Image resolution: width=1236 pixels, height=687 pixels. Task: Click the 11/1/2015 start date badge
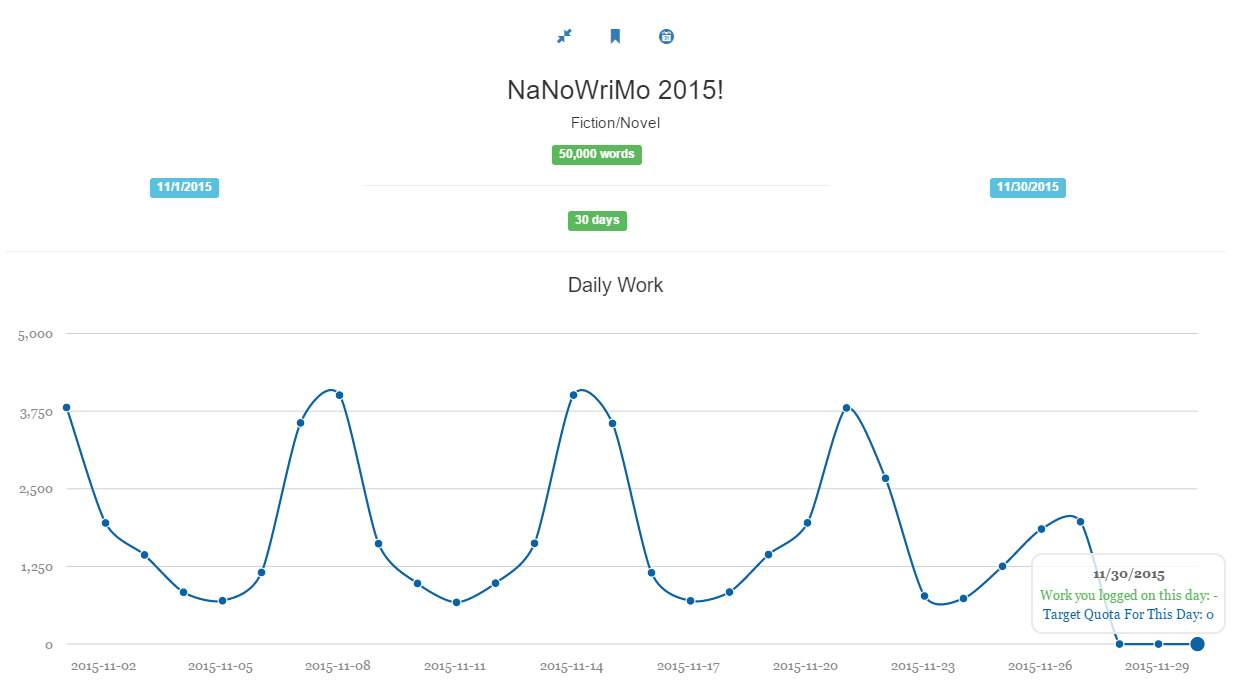point(184,187)
